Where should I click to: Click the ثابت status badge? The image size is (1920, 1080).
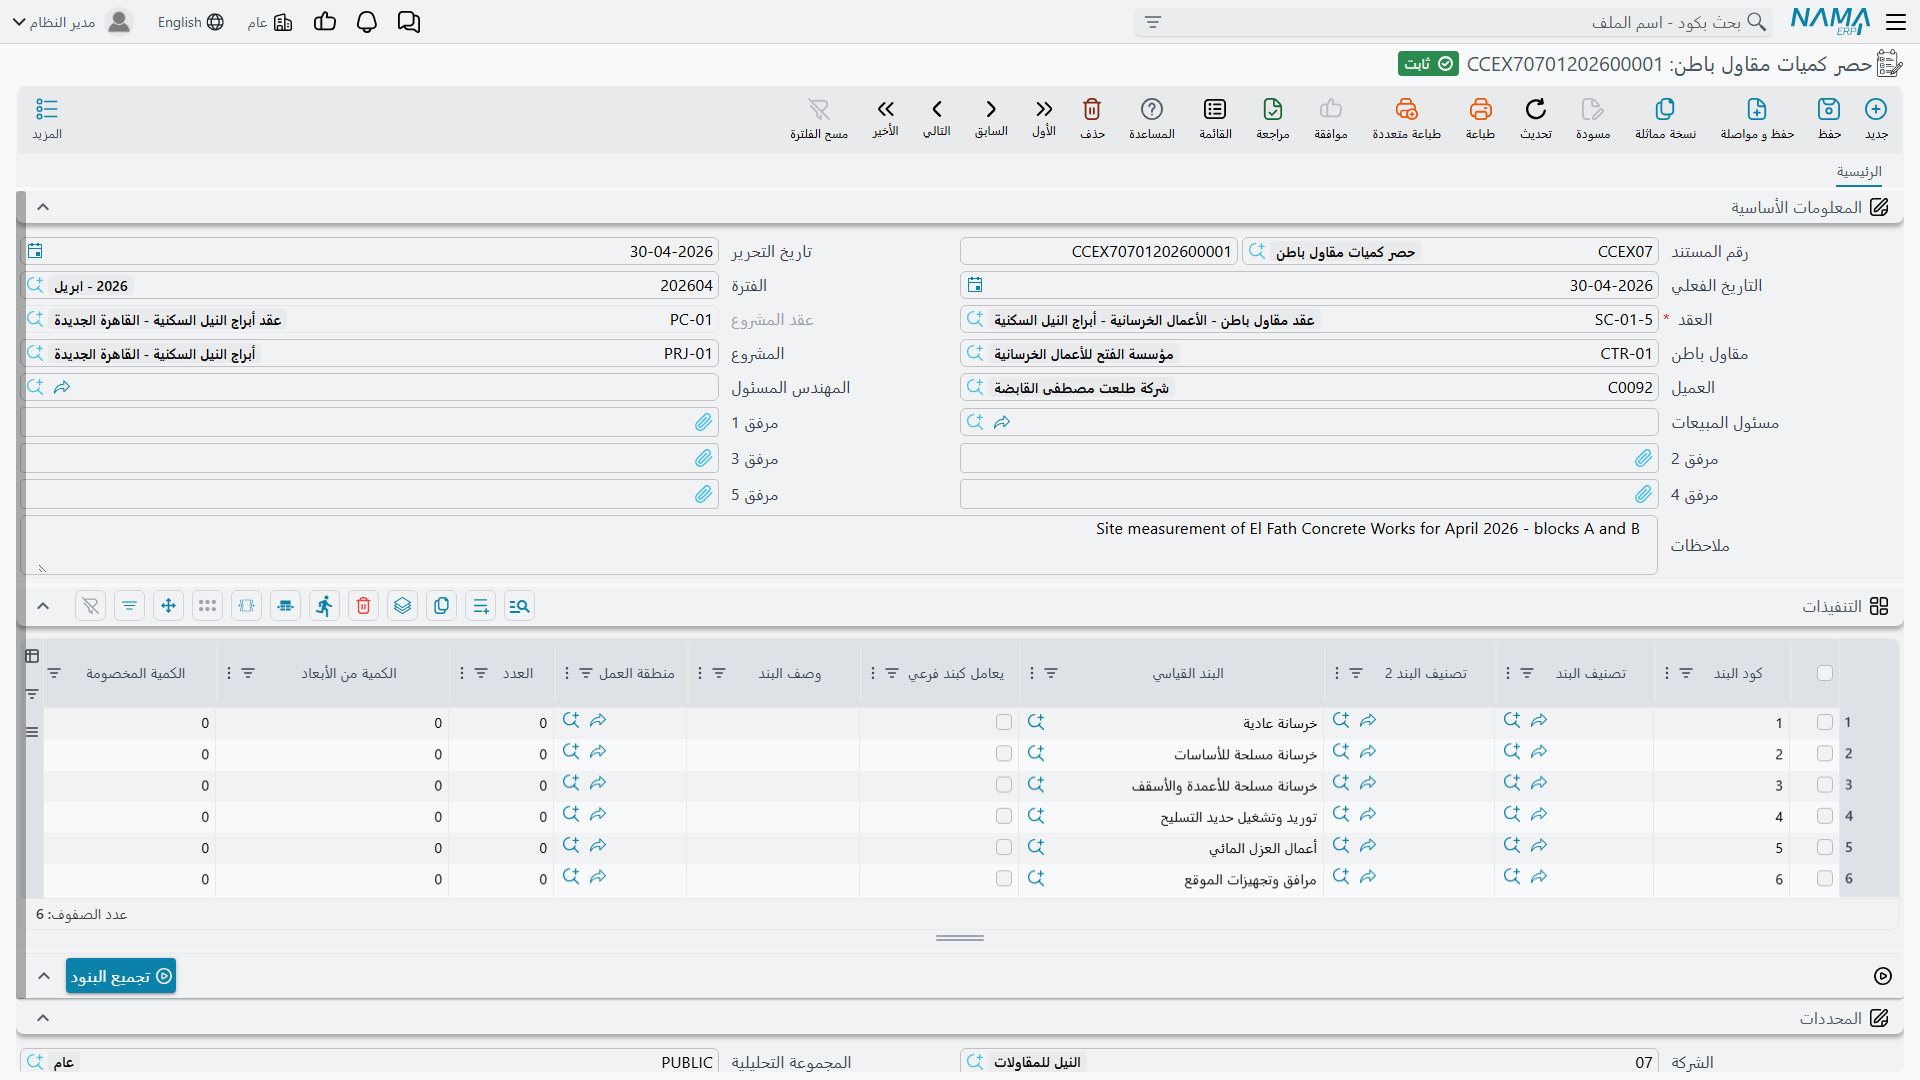1428,64
